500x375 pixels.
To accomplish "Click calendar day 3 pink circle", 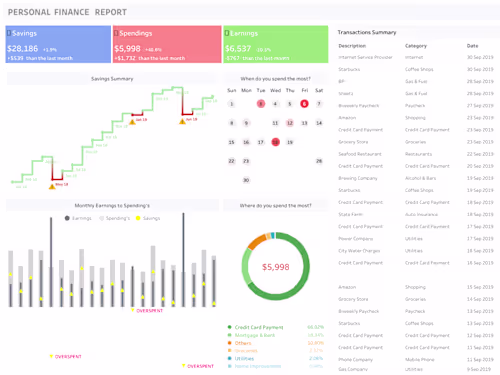I will click(x=261, y=104).
